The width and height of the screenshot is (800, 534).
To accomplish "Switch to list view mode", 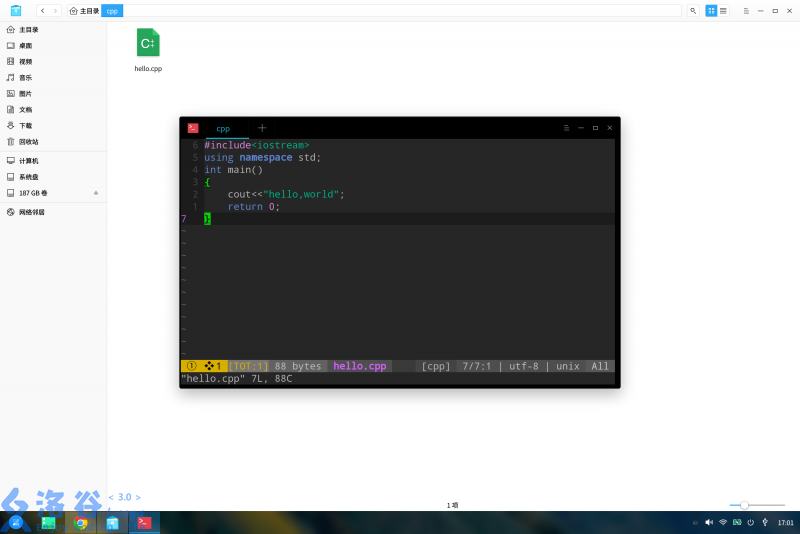I will [x=723, y=10].
